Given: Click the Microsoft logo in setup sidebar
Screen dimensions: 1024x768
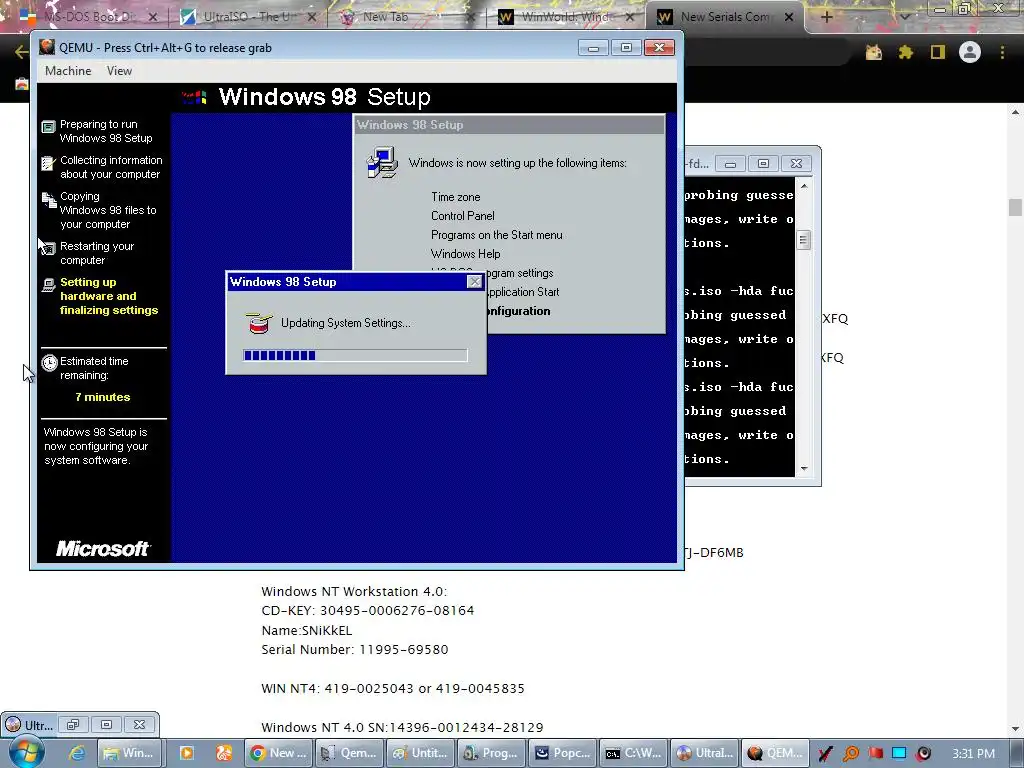Looking at the screenshot, I should (x=103, y=549).
